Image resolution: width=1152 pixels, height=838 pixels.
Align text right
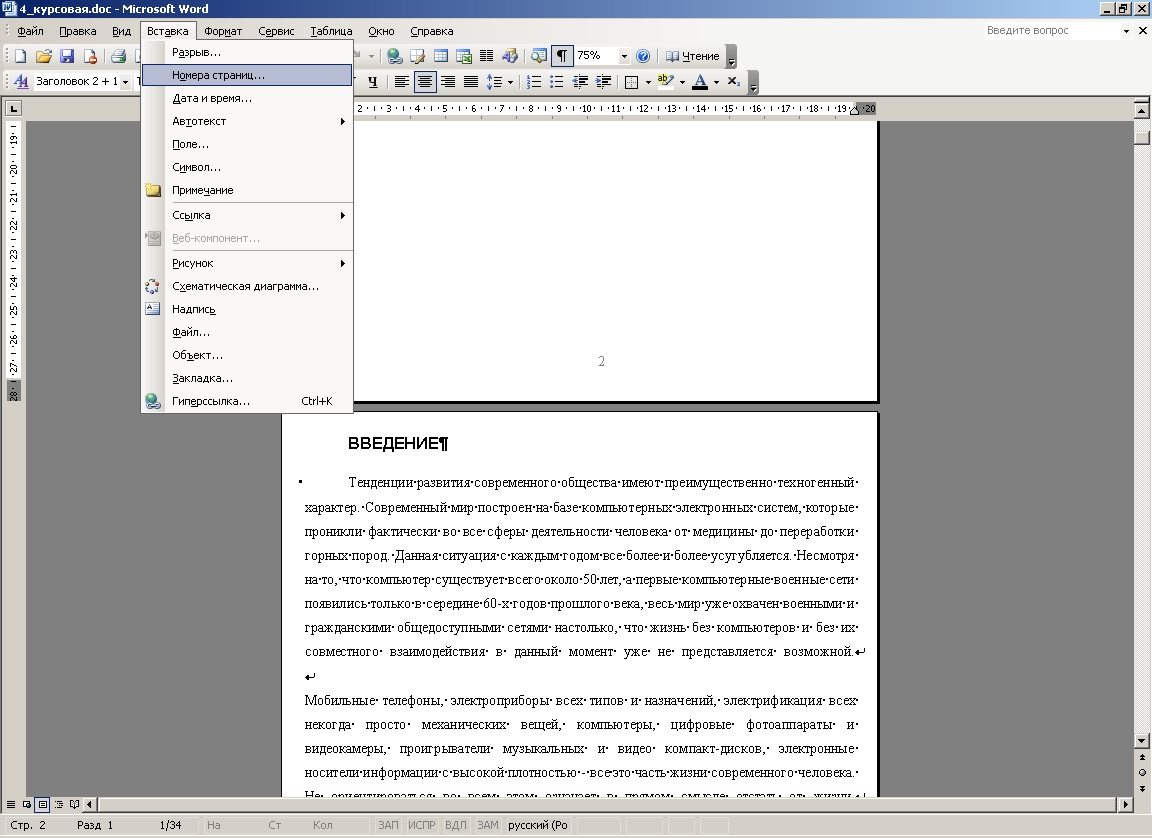click(447, 82)
